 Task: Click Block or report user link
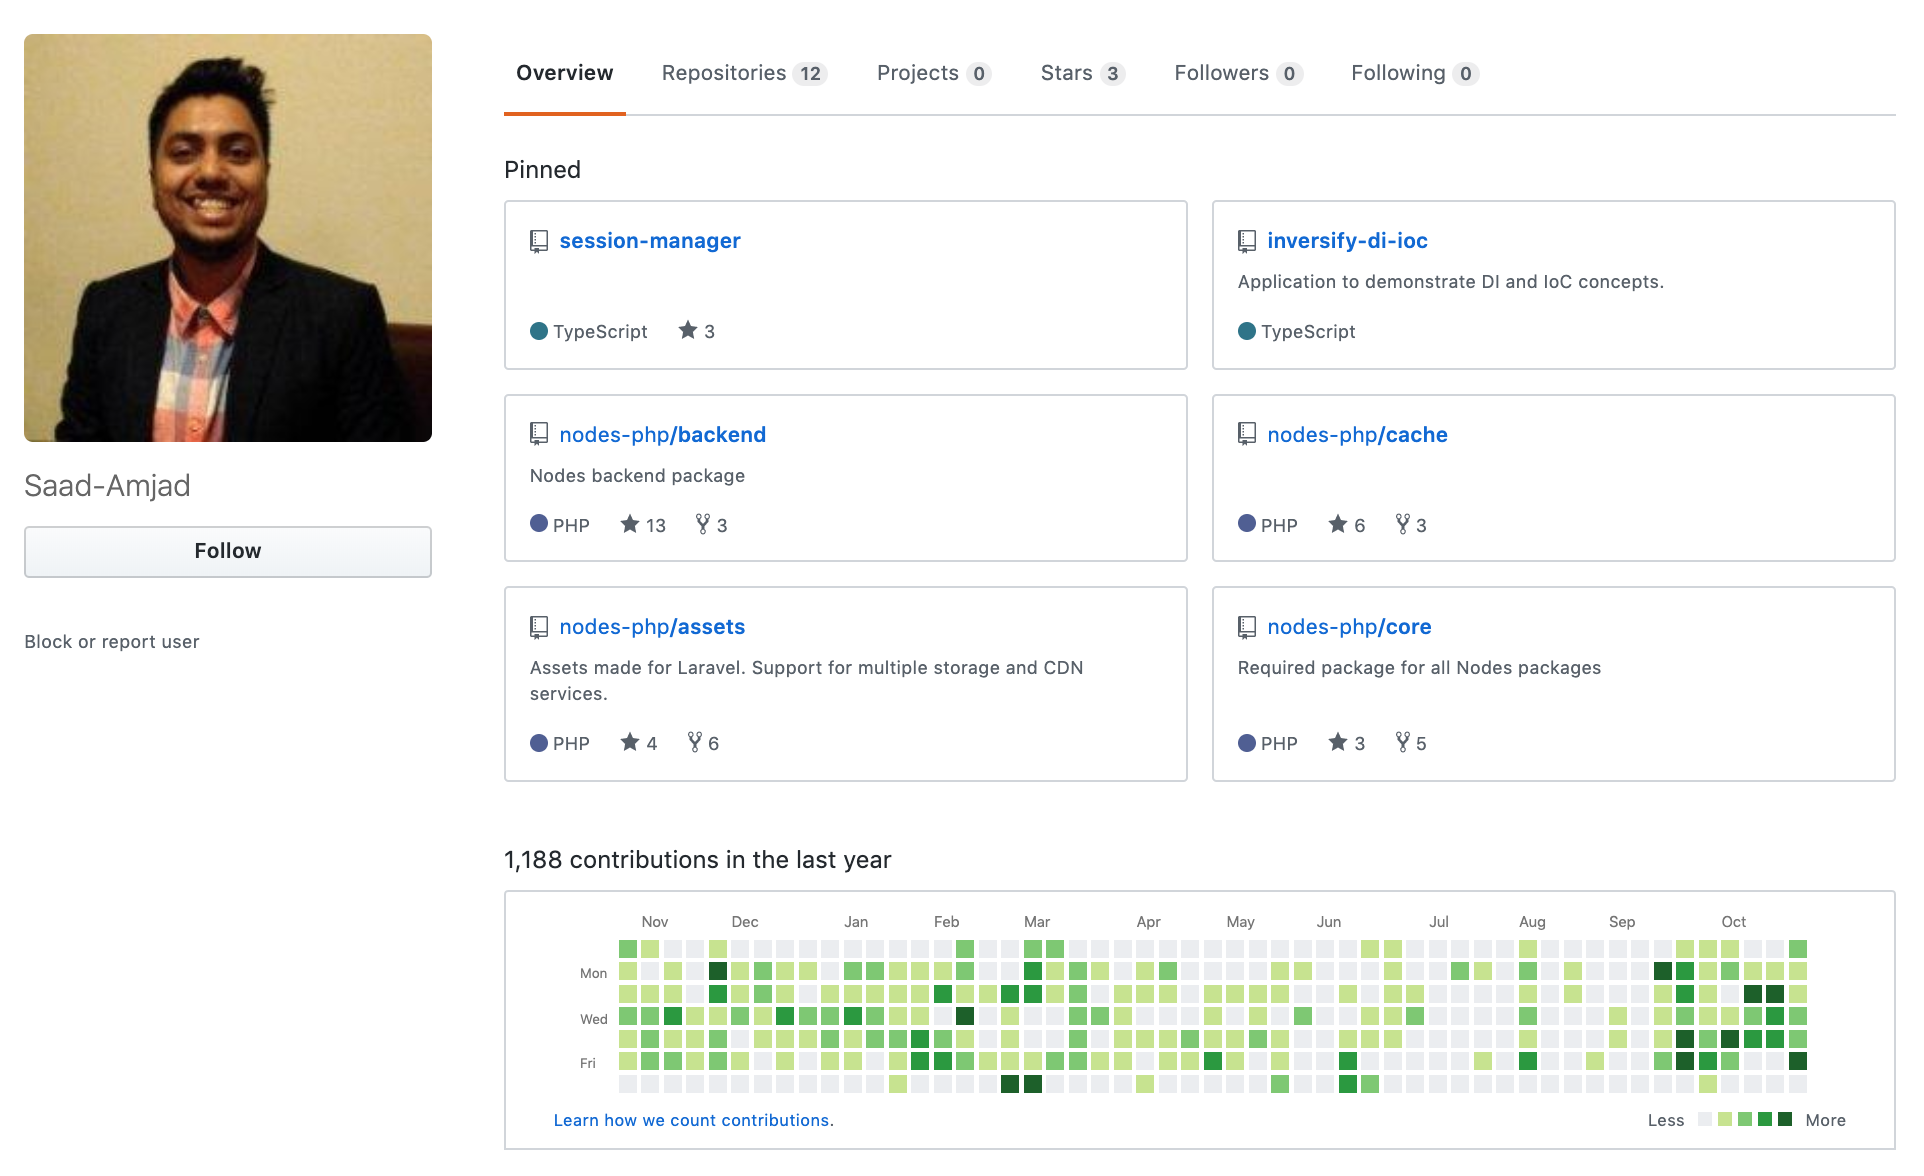112,642
